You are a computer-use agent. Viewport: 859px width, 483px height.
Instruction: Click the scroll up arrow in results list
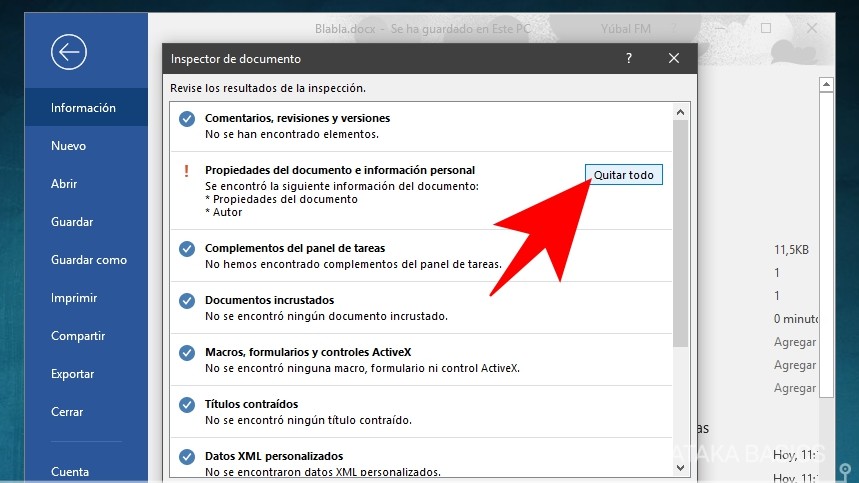(681, 112)
